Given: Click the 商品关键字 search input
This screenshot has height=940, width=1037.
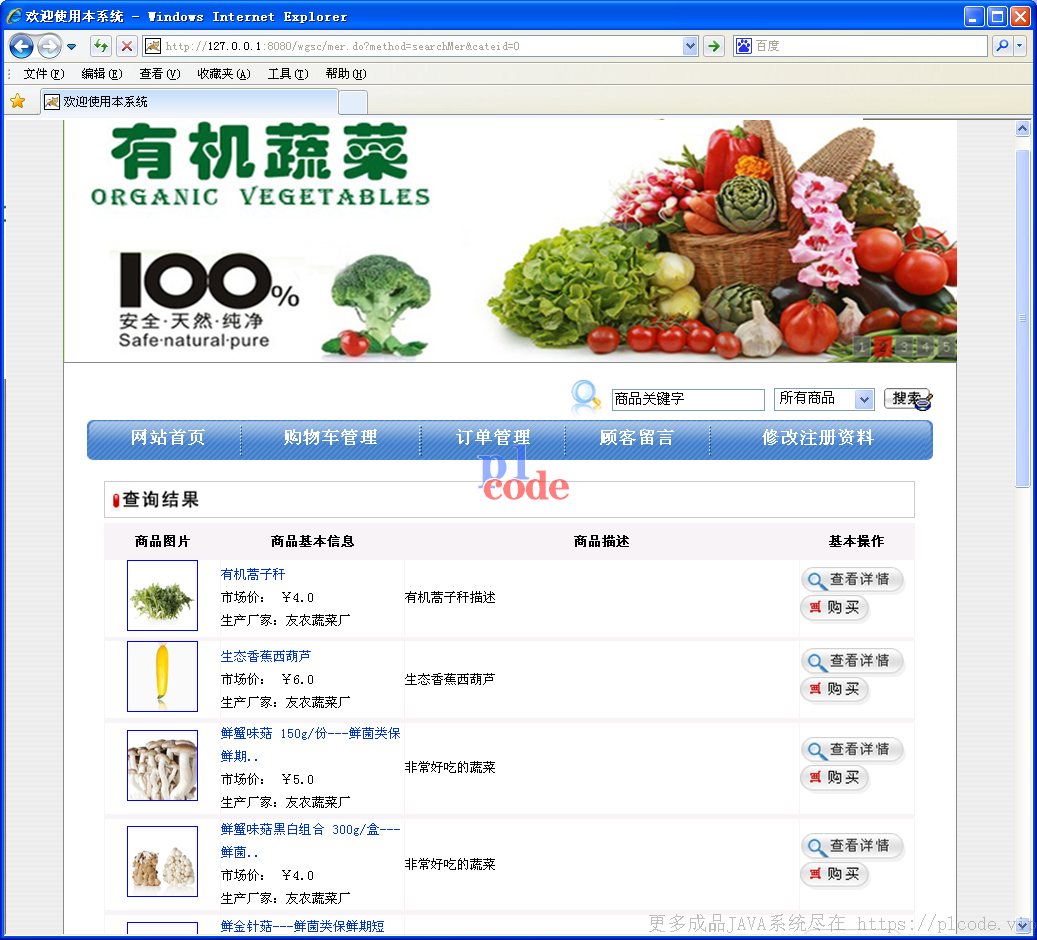Looking at the screenshot, I should 688,399.
